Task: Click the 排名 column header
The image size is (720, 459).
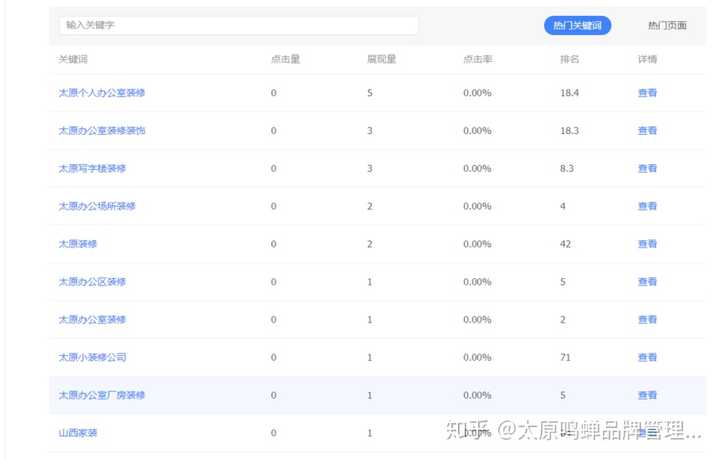Action: click(x=569, y=59)
